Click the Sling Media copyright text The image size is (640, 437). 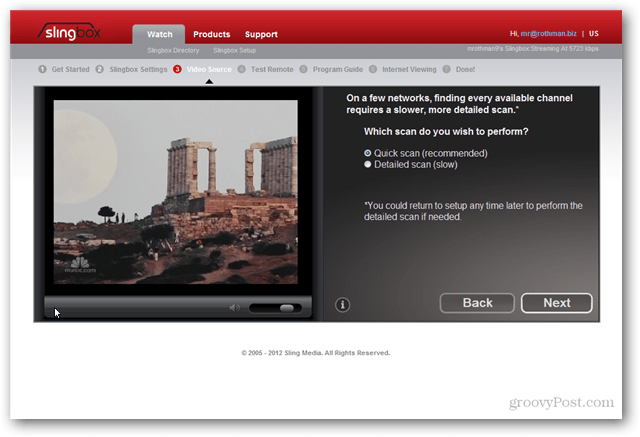tap(316, 353)
